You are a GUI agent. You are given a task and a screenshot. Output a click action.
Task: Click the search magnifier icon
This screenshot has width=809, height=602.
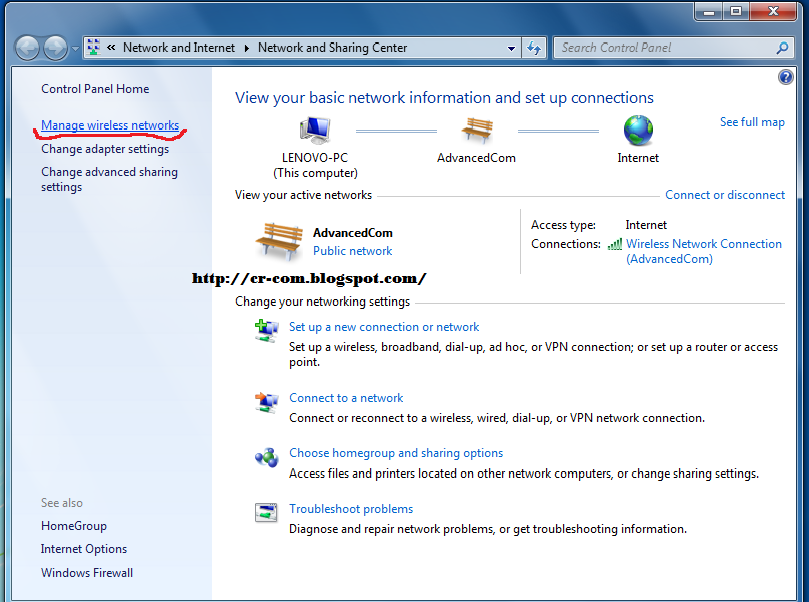click(782, 48)
